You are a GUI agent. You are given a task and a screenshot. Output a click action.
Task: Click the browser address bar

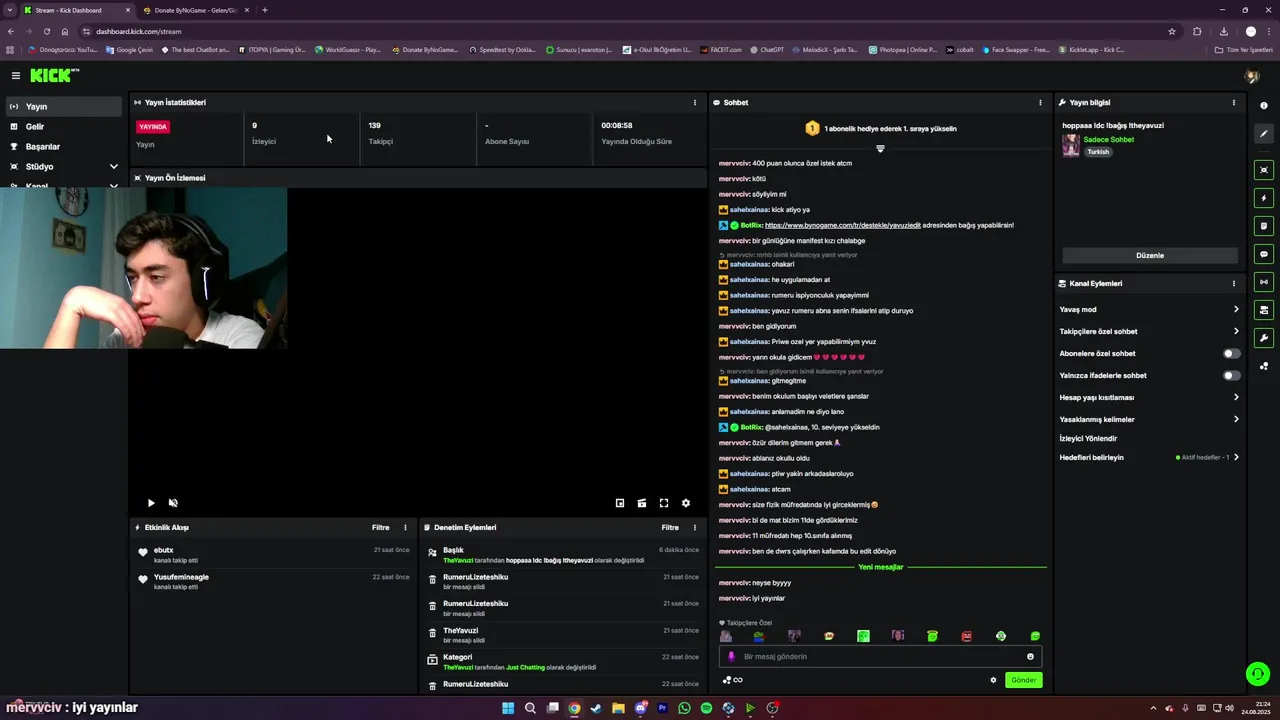620,31
